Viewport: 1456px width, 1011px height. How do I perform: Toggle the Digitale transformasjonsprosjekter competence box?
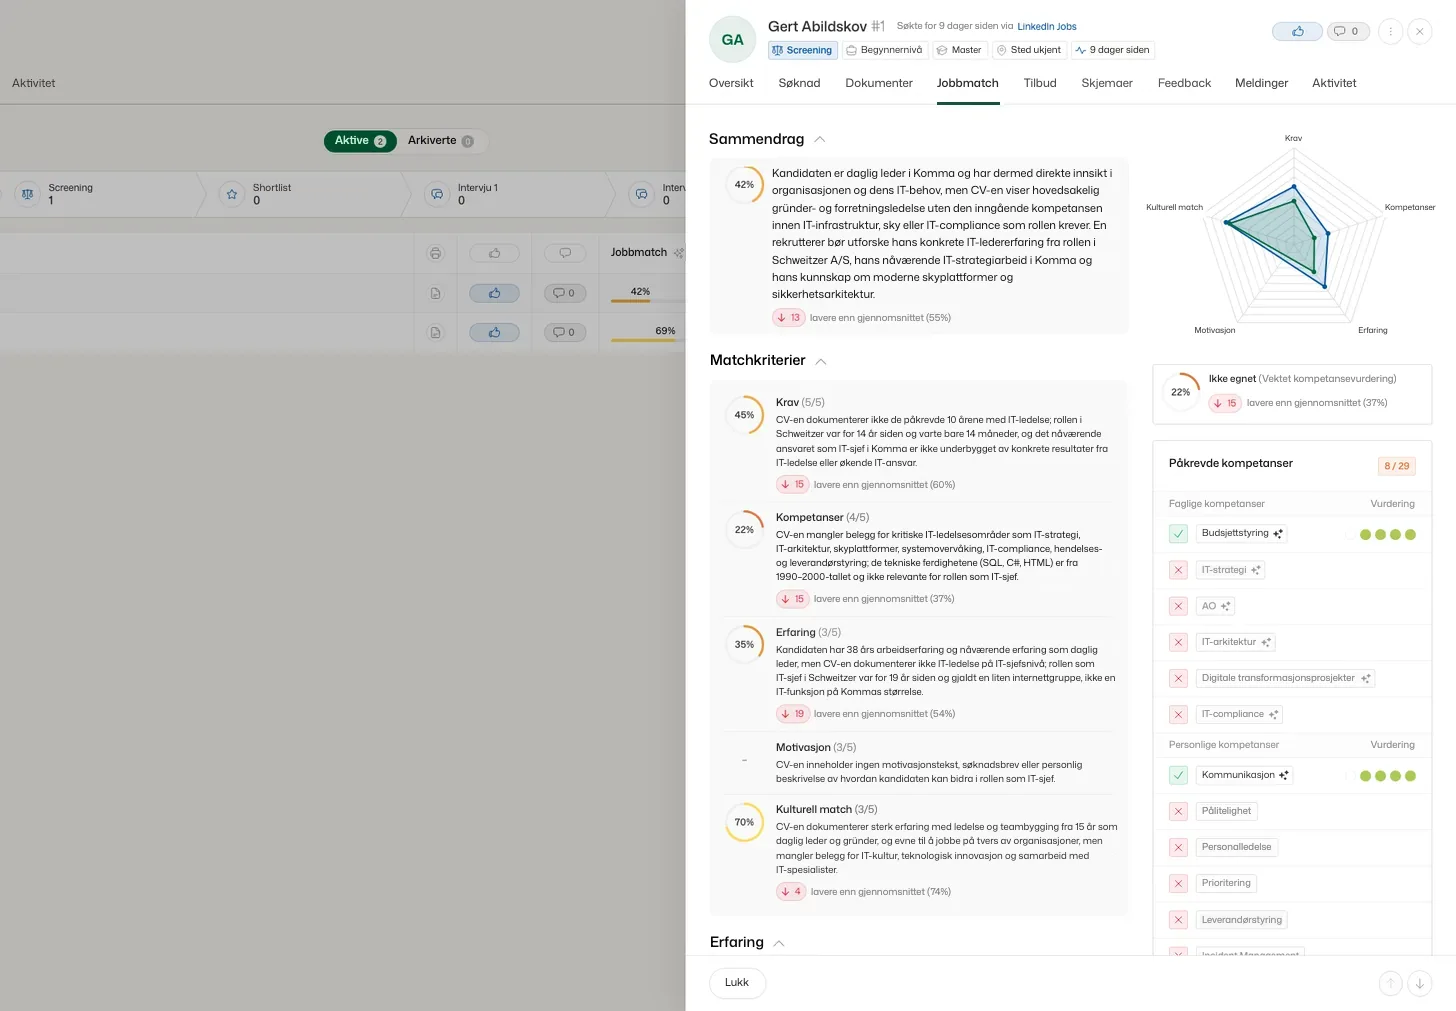tap(1178, 678)
